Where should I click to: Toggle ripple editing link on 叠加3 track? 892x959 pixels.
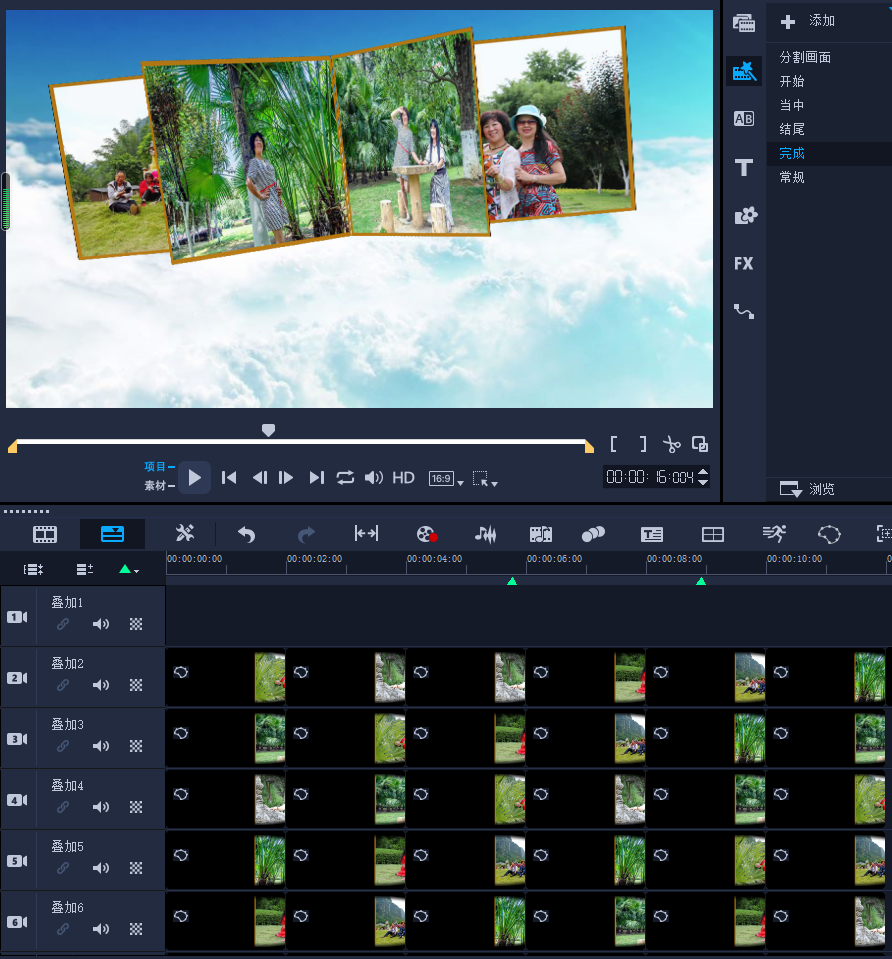click(x=63, y=746)
